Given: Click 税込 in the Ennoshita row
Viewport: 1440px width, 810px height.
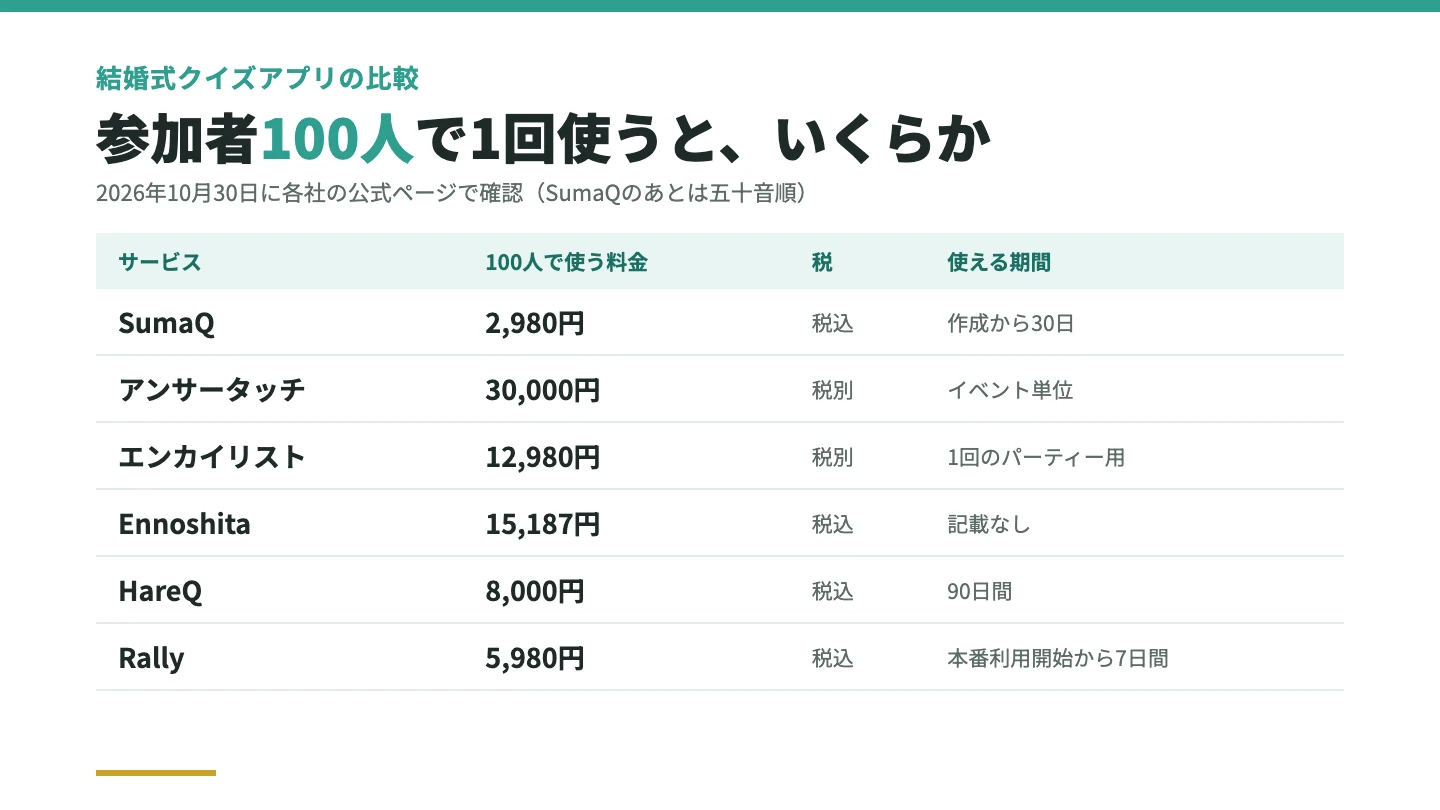Looking at the screenshot, I should 832,525.
